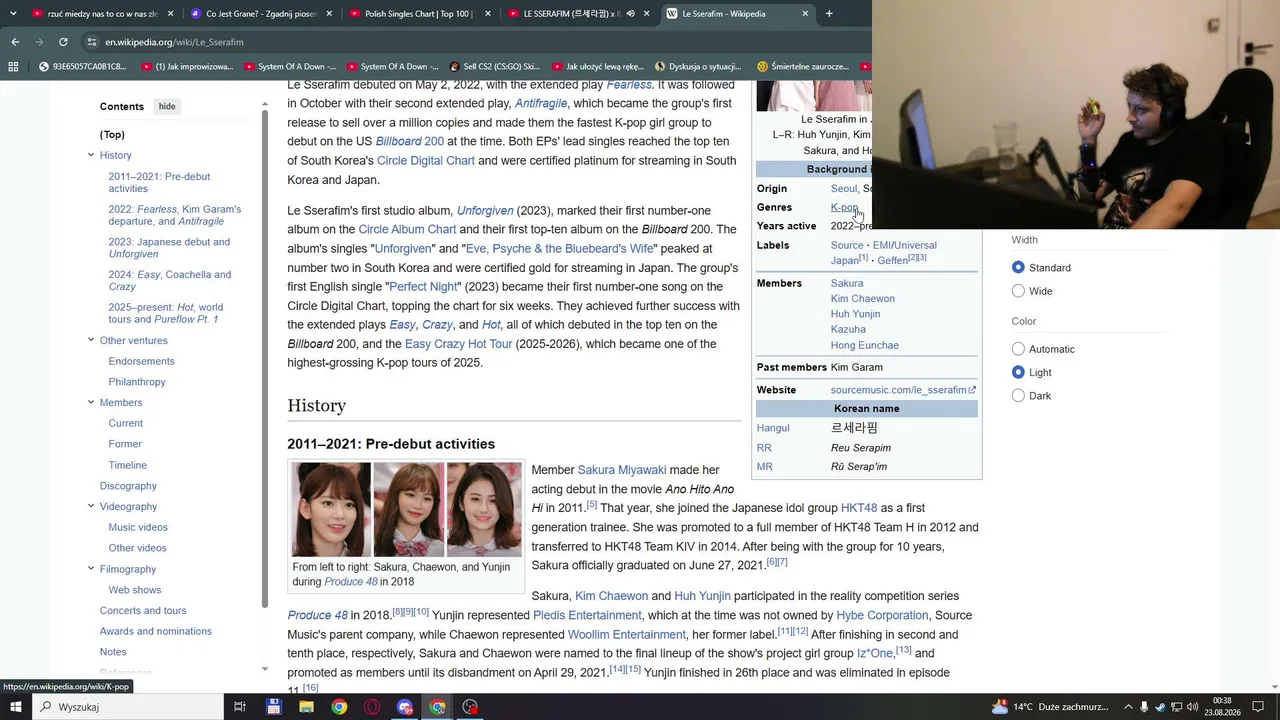
Task: Jump to Concerts and tours in Contents
Action: 143,611
